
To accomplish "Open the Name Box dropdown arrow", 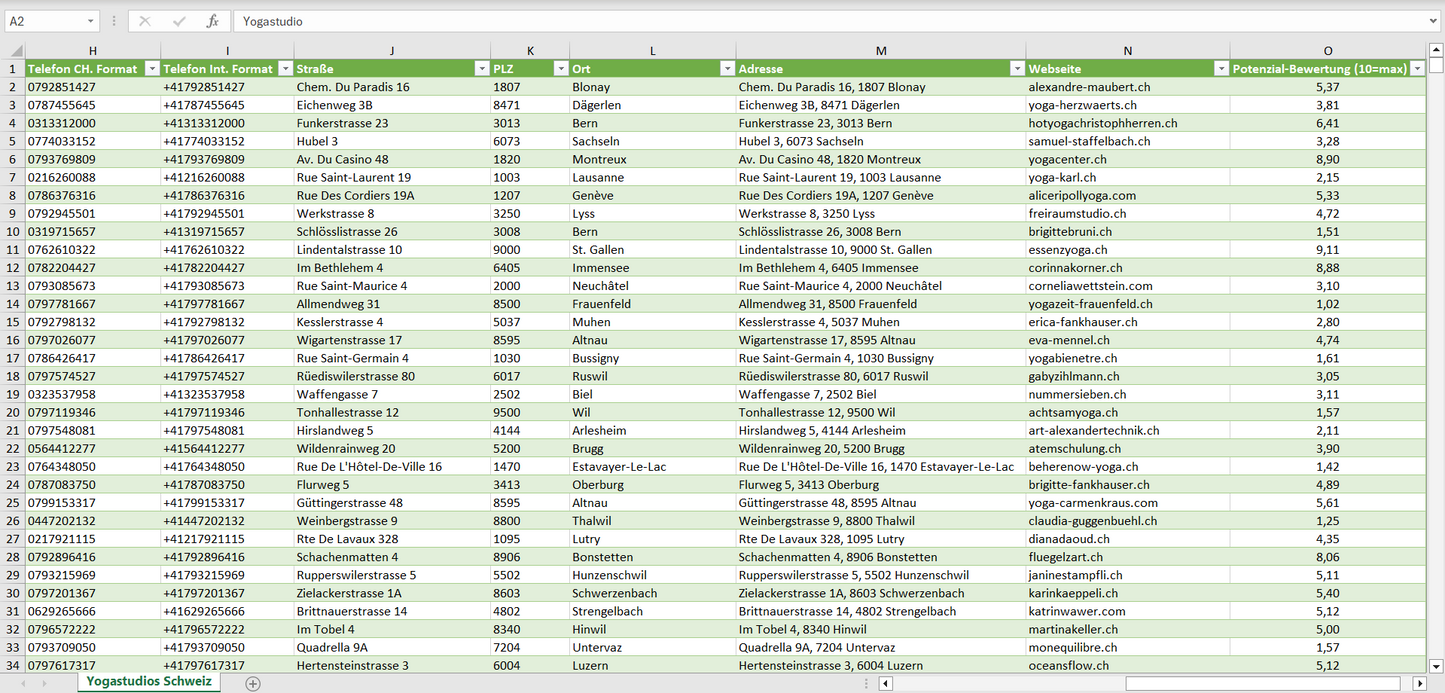I will [x=90, y=21].
